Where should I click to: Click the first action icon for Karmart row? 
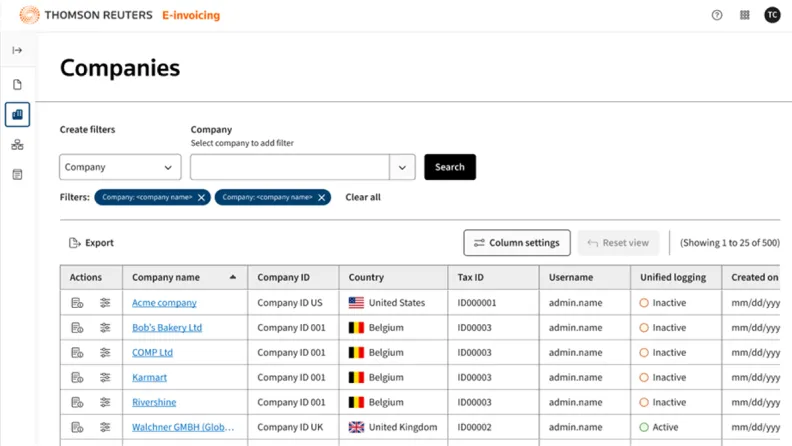pyautogui.click(x=77, y=378)
